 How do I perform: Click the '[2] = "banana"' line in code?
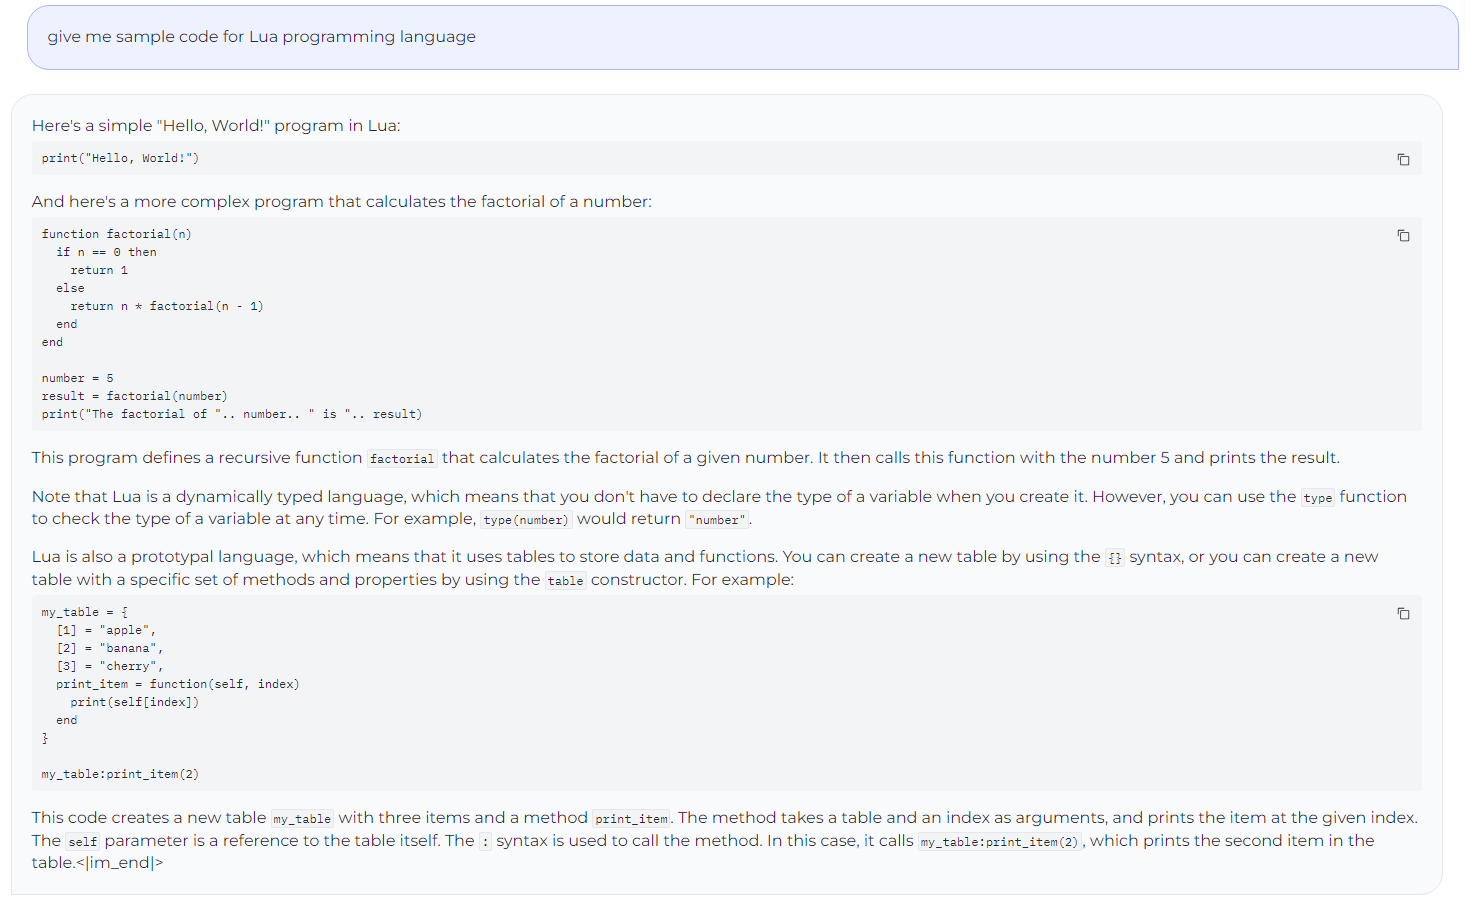click(x=109, y=648)
